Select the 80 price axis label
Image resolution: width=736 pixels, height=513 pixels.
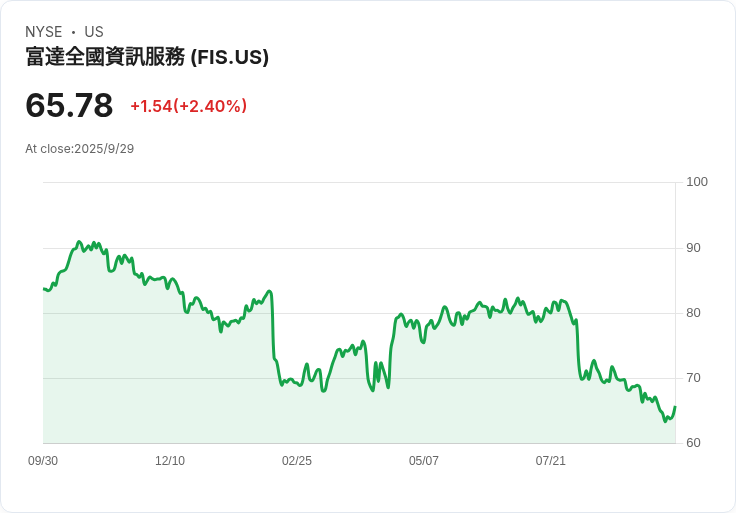[693, 313]
